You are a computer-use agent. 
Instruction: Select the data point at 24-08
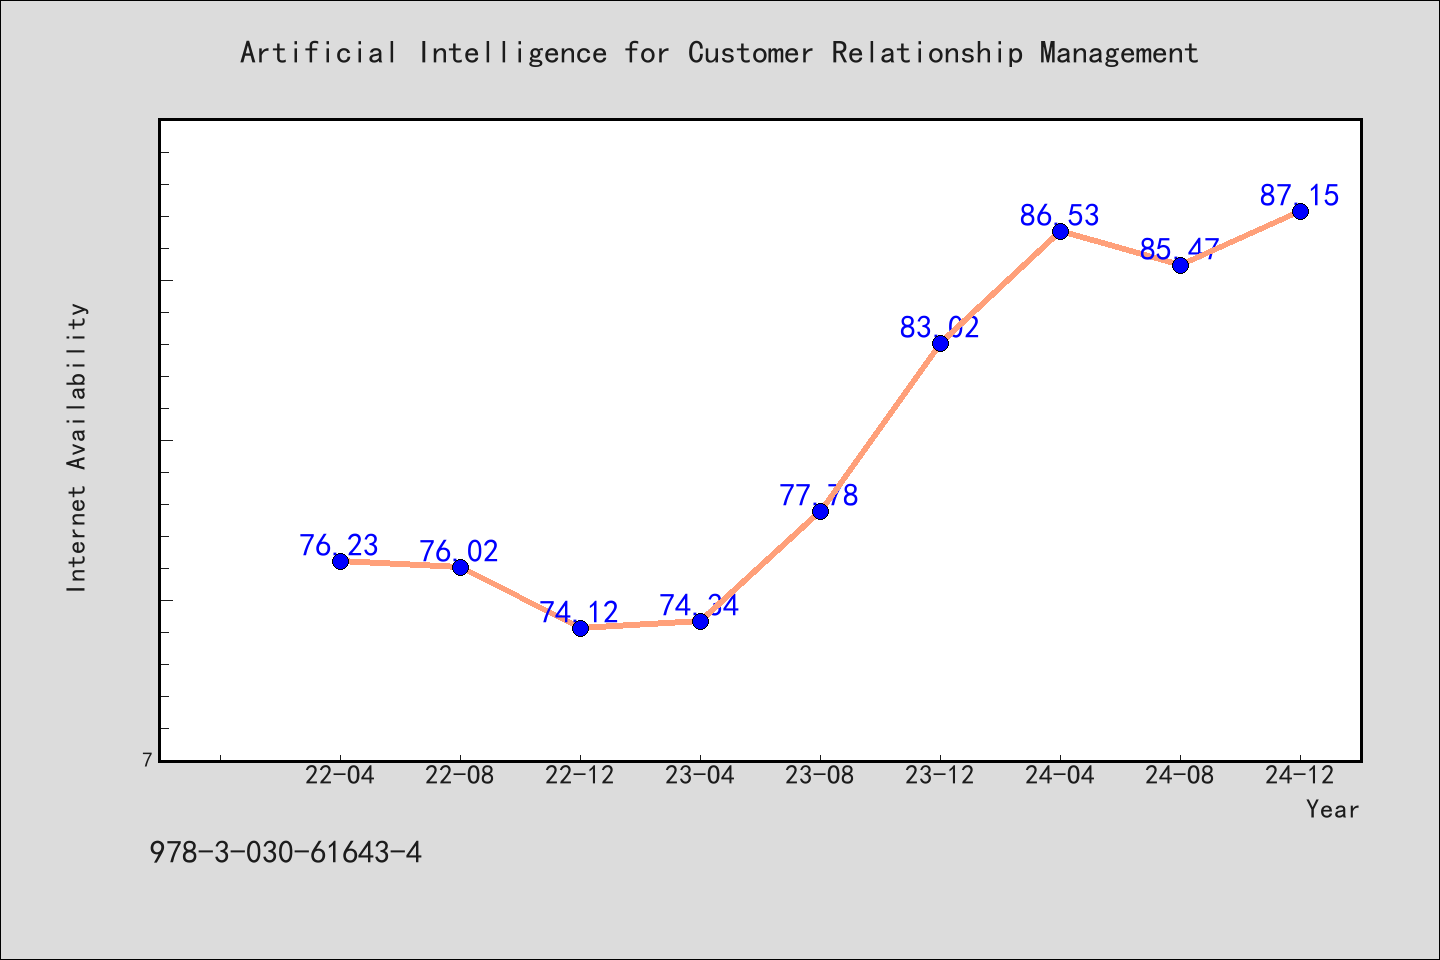(1180, 265)
